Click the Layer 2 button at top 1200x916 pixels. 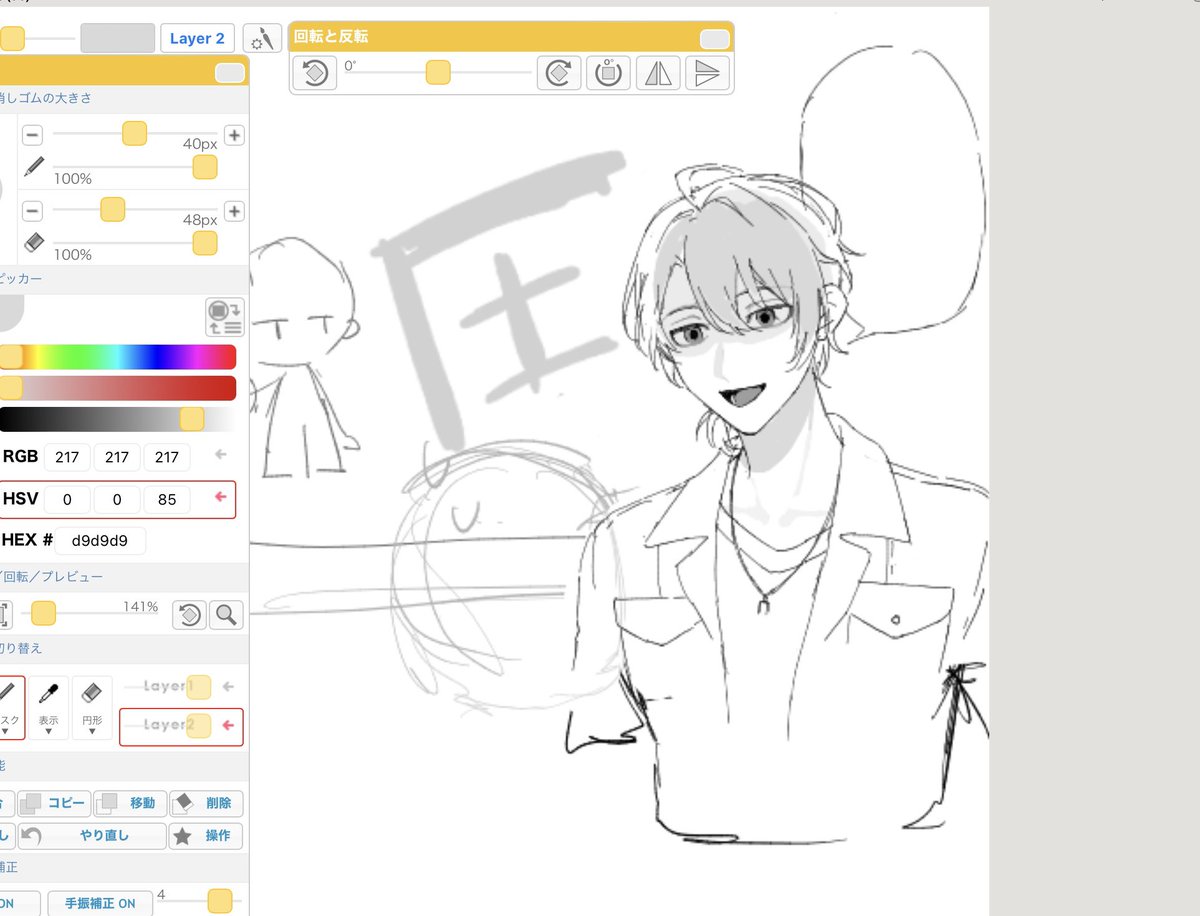click(x=197, y=39)
